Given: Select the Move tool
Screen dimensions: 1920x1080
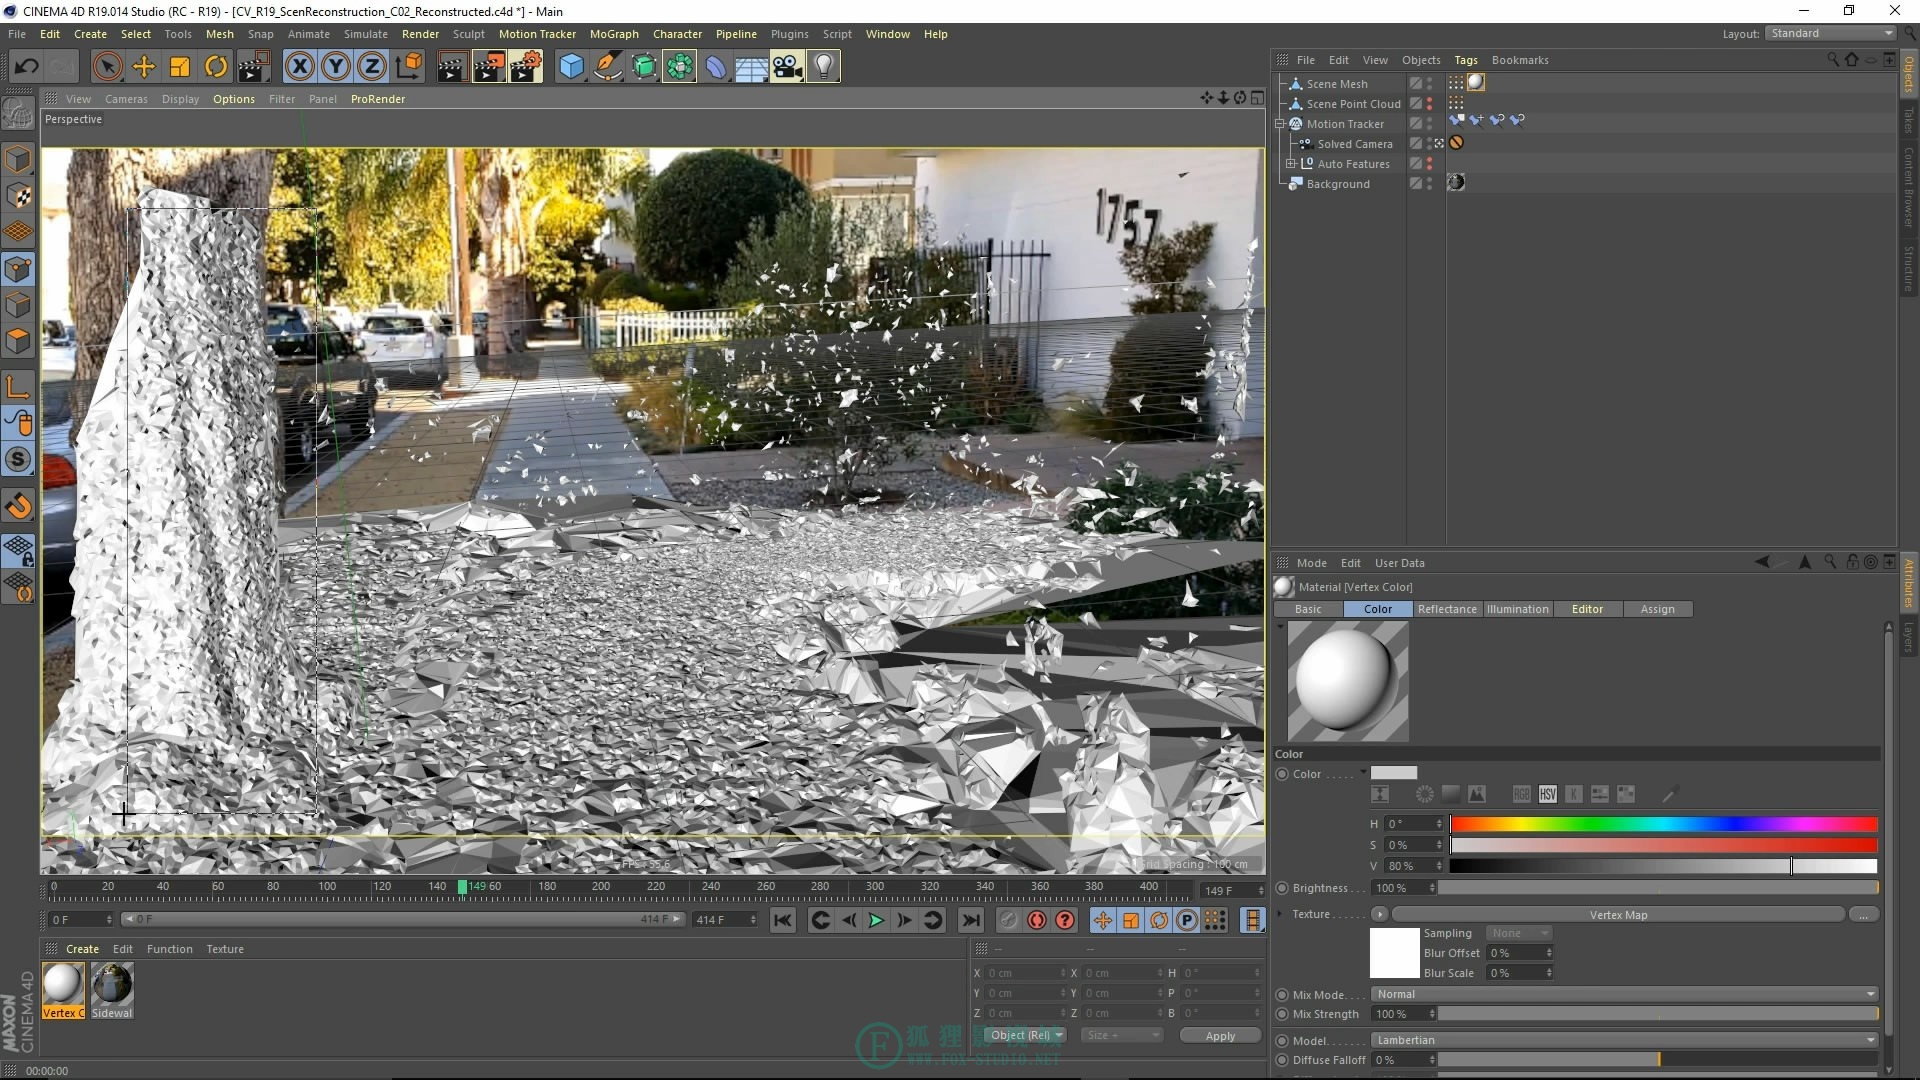Looking at the screenshot, I should [x=144, y=67].
